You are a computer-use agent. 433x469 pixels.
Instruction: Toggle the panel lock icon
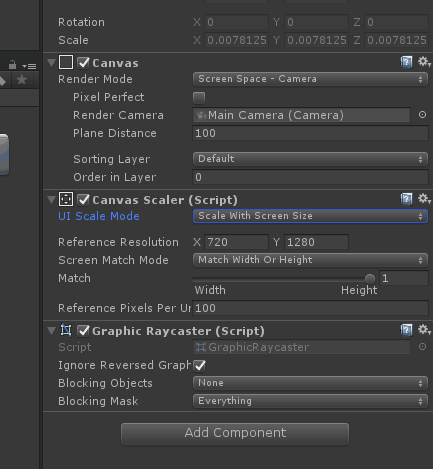(x=12, y=65)
